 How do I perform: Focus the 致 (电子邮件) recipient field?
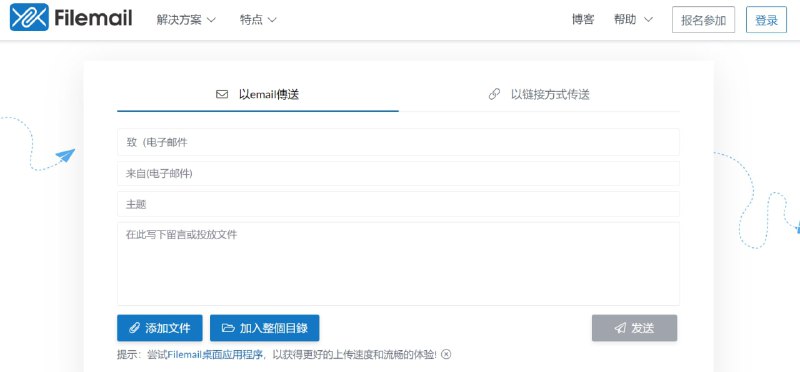tap(398, 142)
